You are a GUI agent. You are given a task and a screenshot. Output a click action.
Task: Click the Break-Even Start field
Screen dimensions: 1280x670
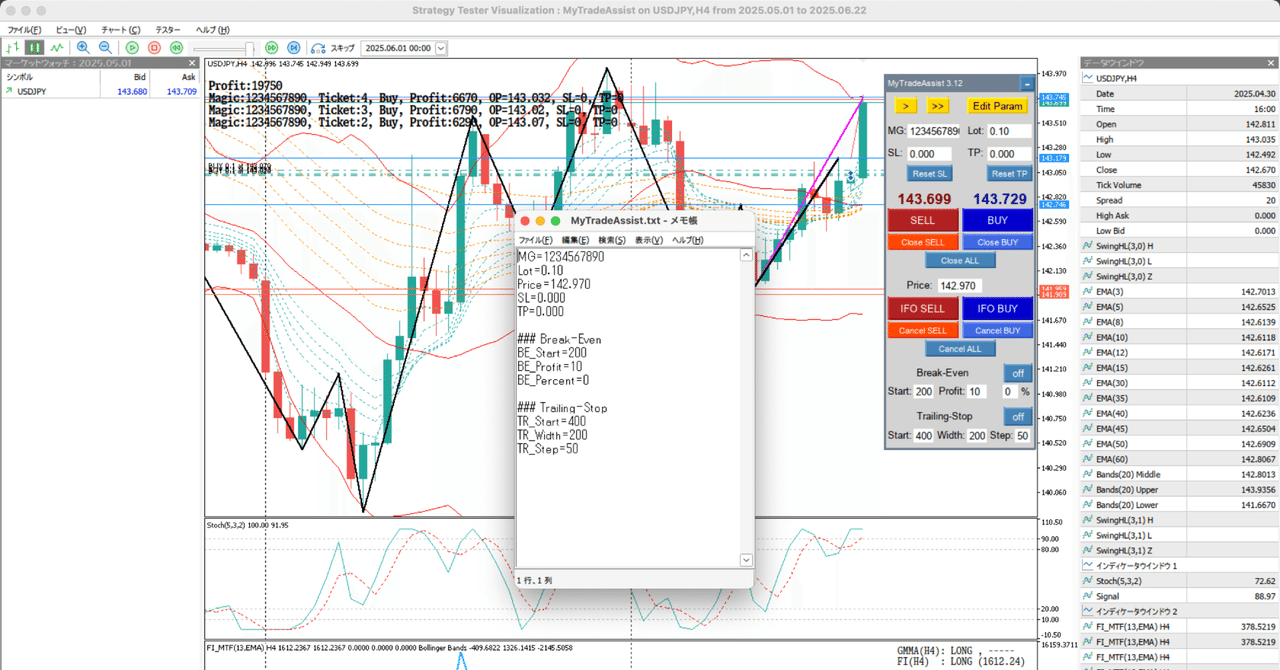tap(924, 391)
